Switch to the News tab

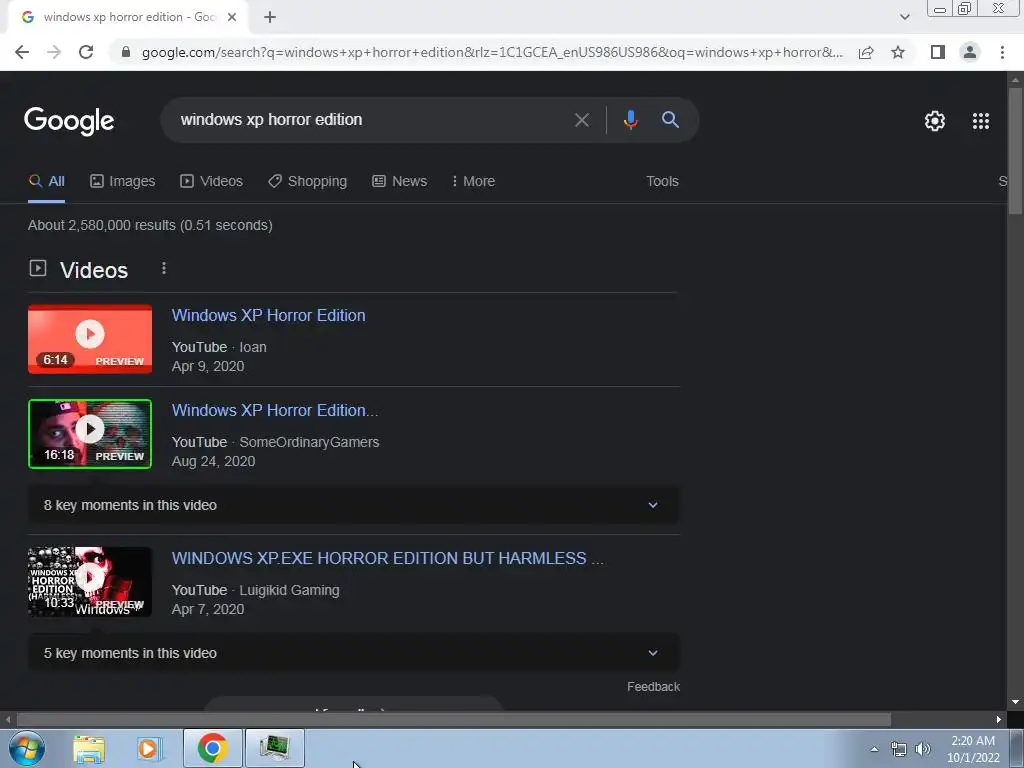click(x=400, y=182)
